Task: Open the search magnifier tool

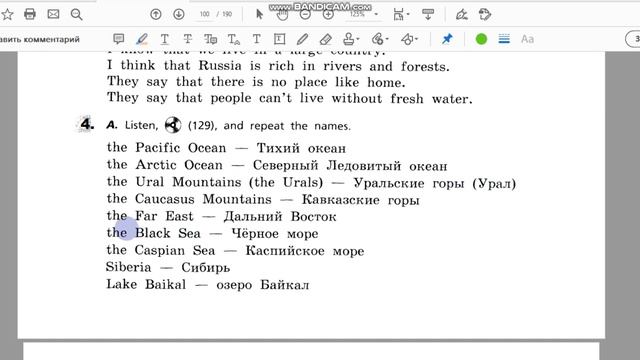Action: pos(76,15)
